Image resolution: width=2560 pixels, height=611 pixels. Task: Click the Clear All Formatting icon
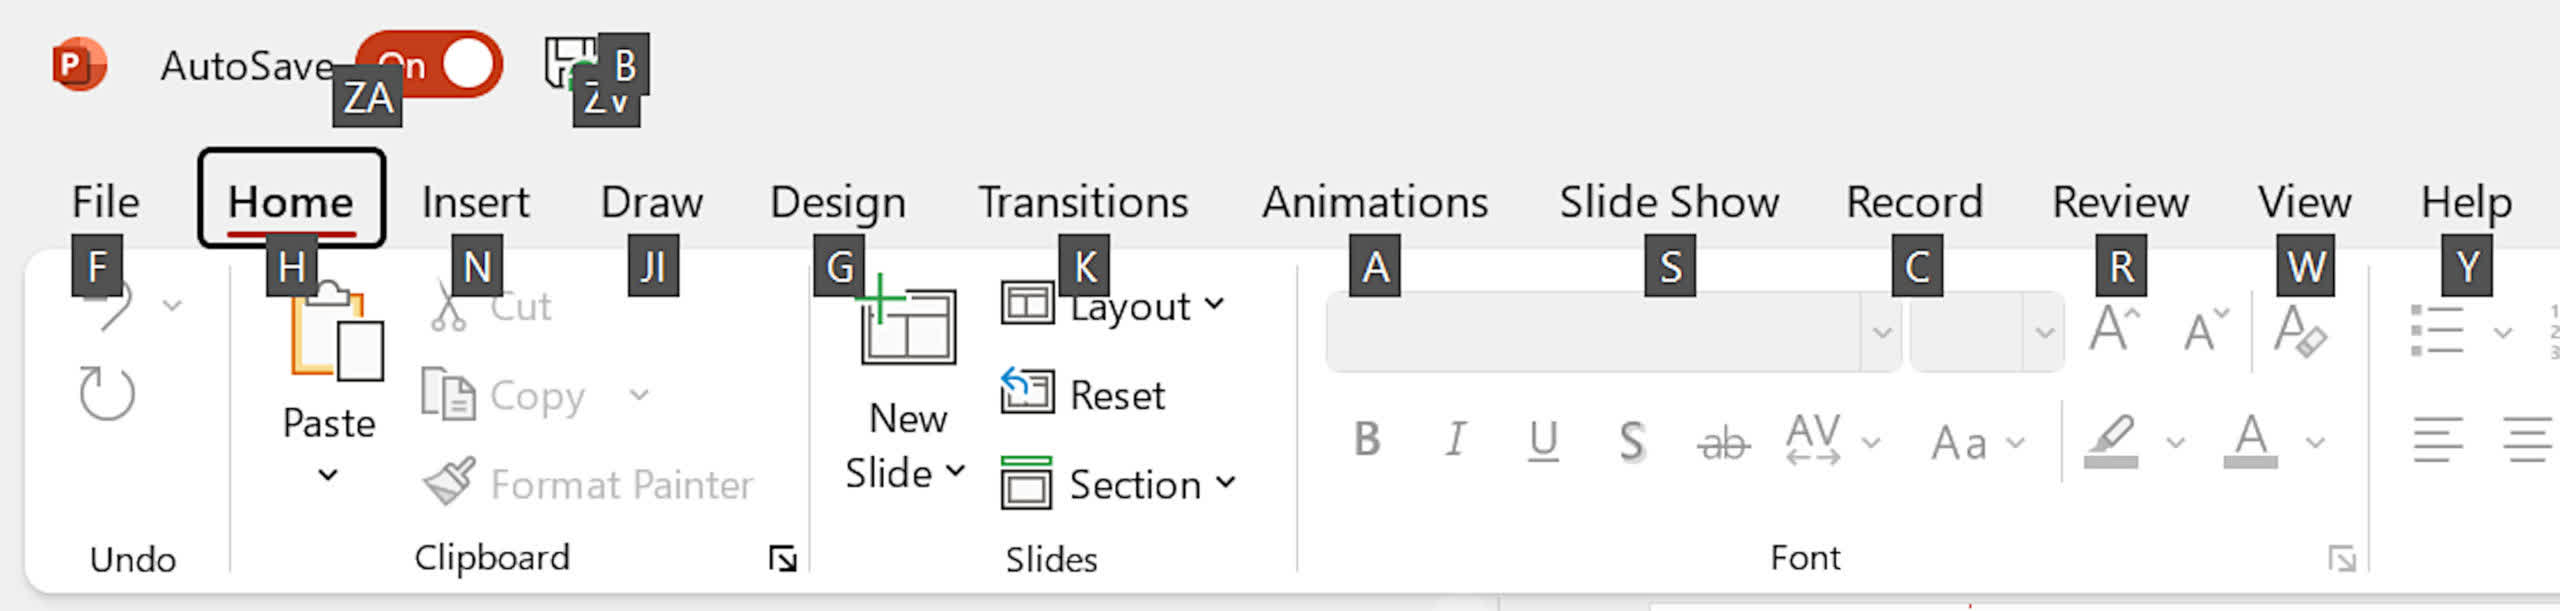pyautogui.click(x=2300, y=330)
